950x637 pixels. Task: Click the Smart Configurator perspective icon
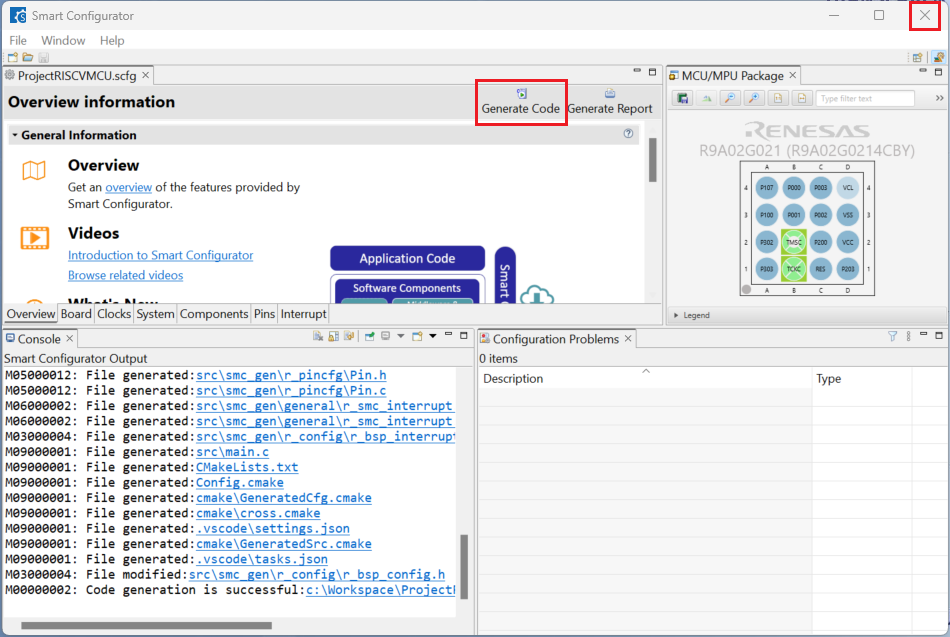tap(938, 58)
